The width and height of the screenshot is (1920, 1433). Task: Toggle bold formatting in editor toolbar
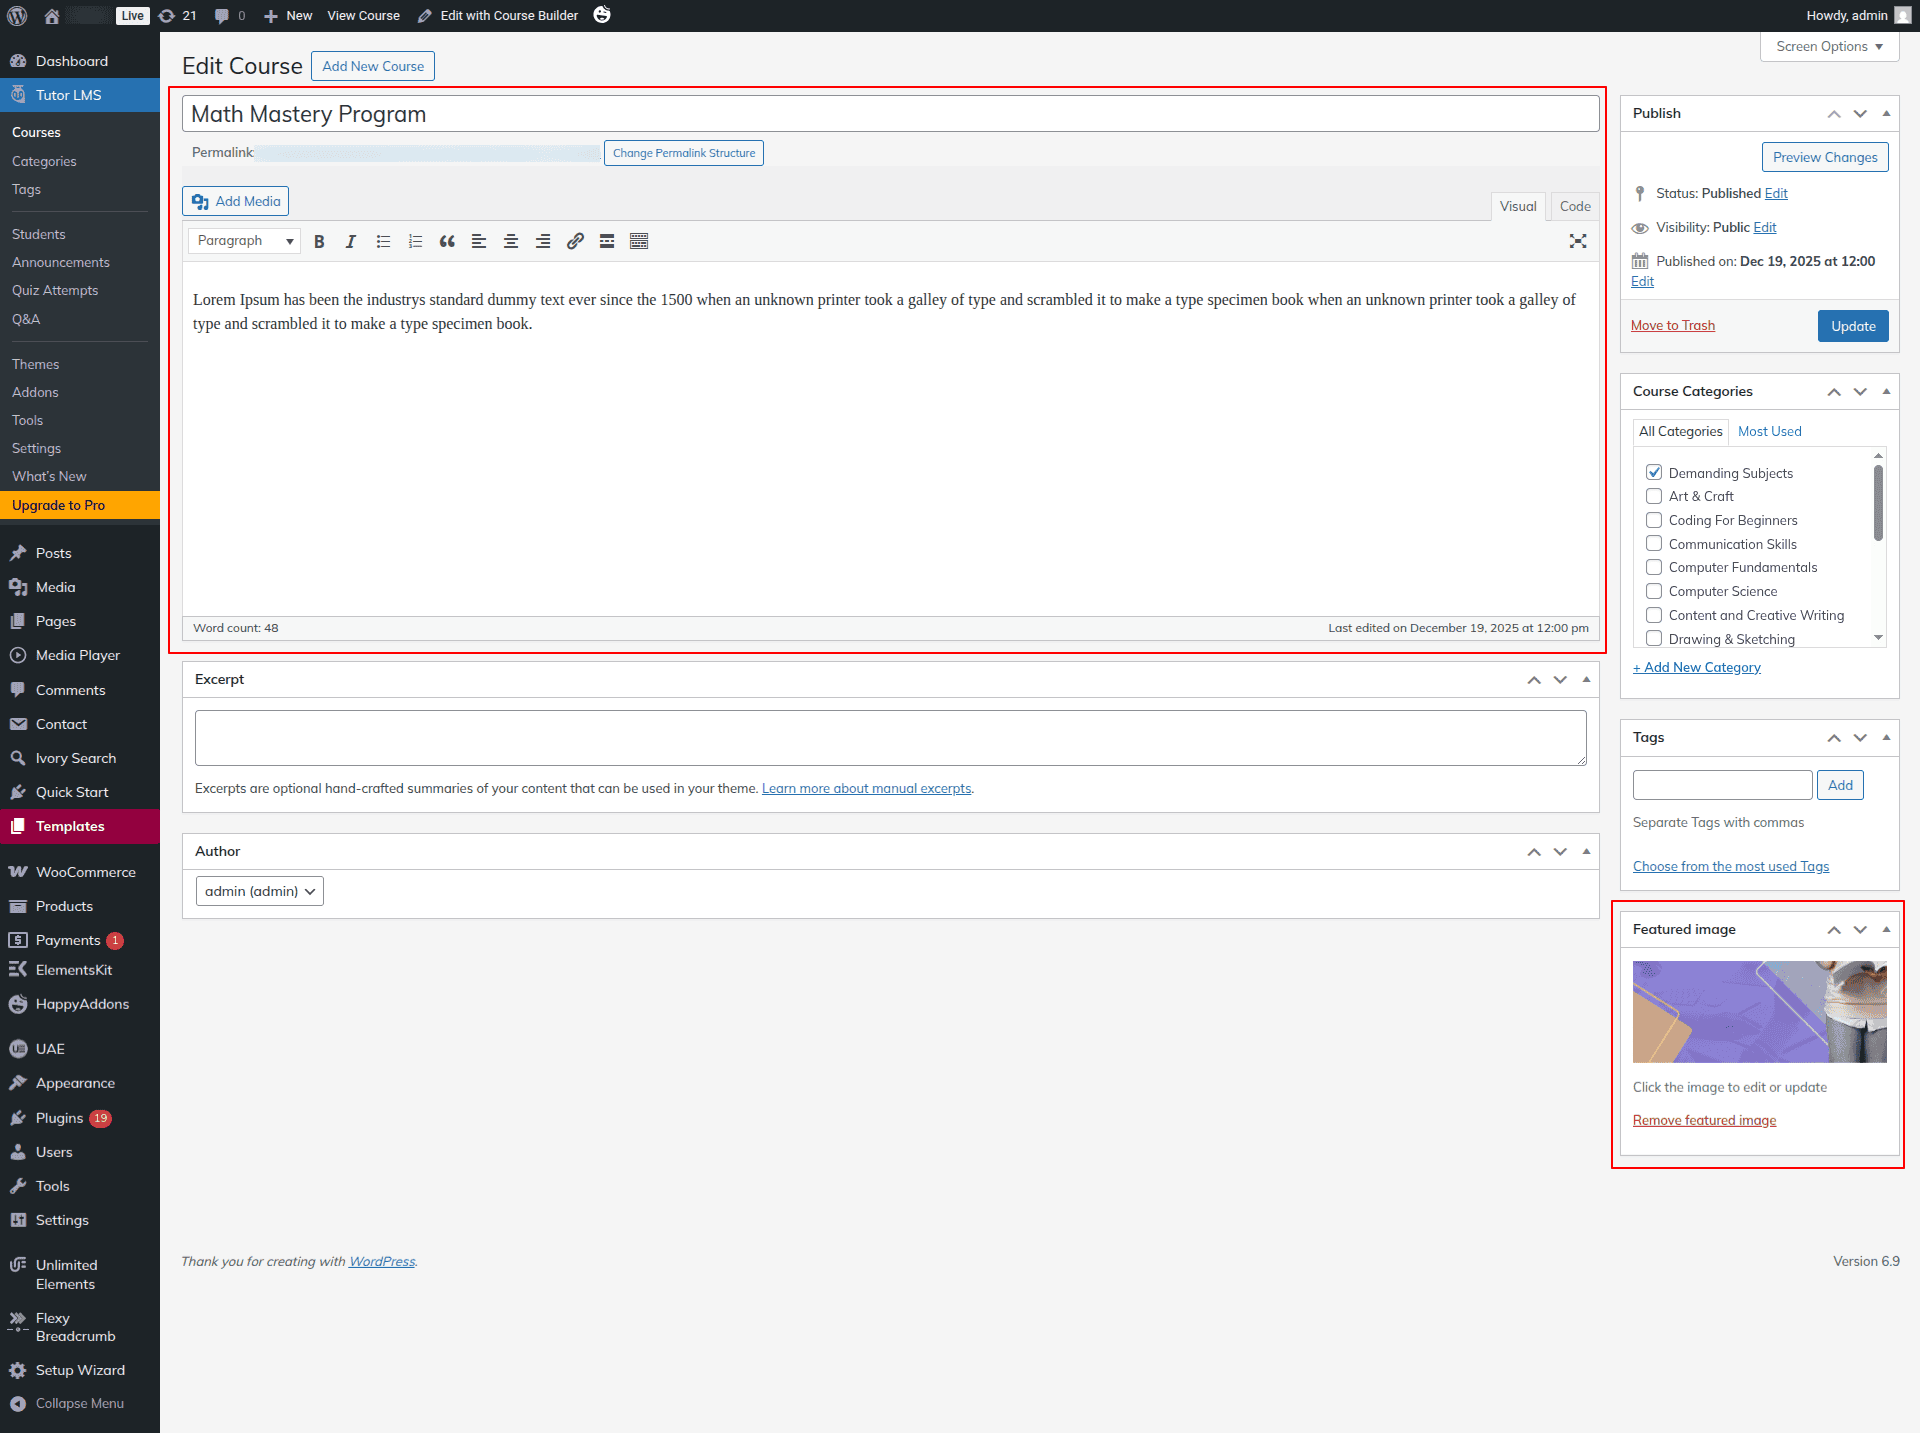pos(319,241)
